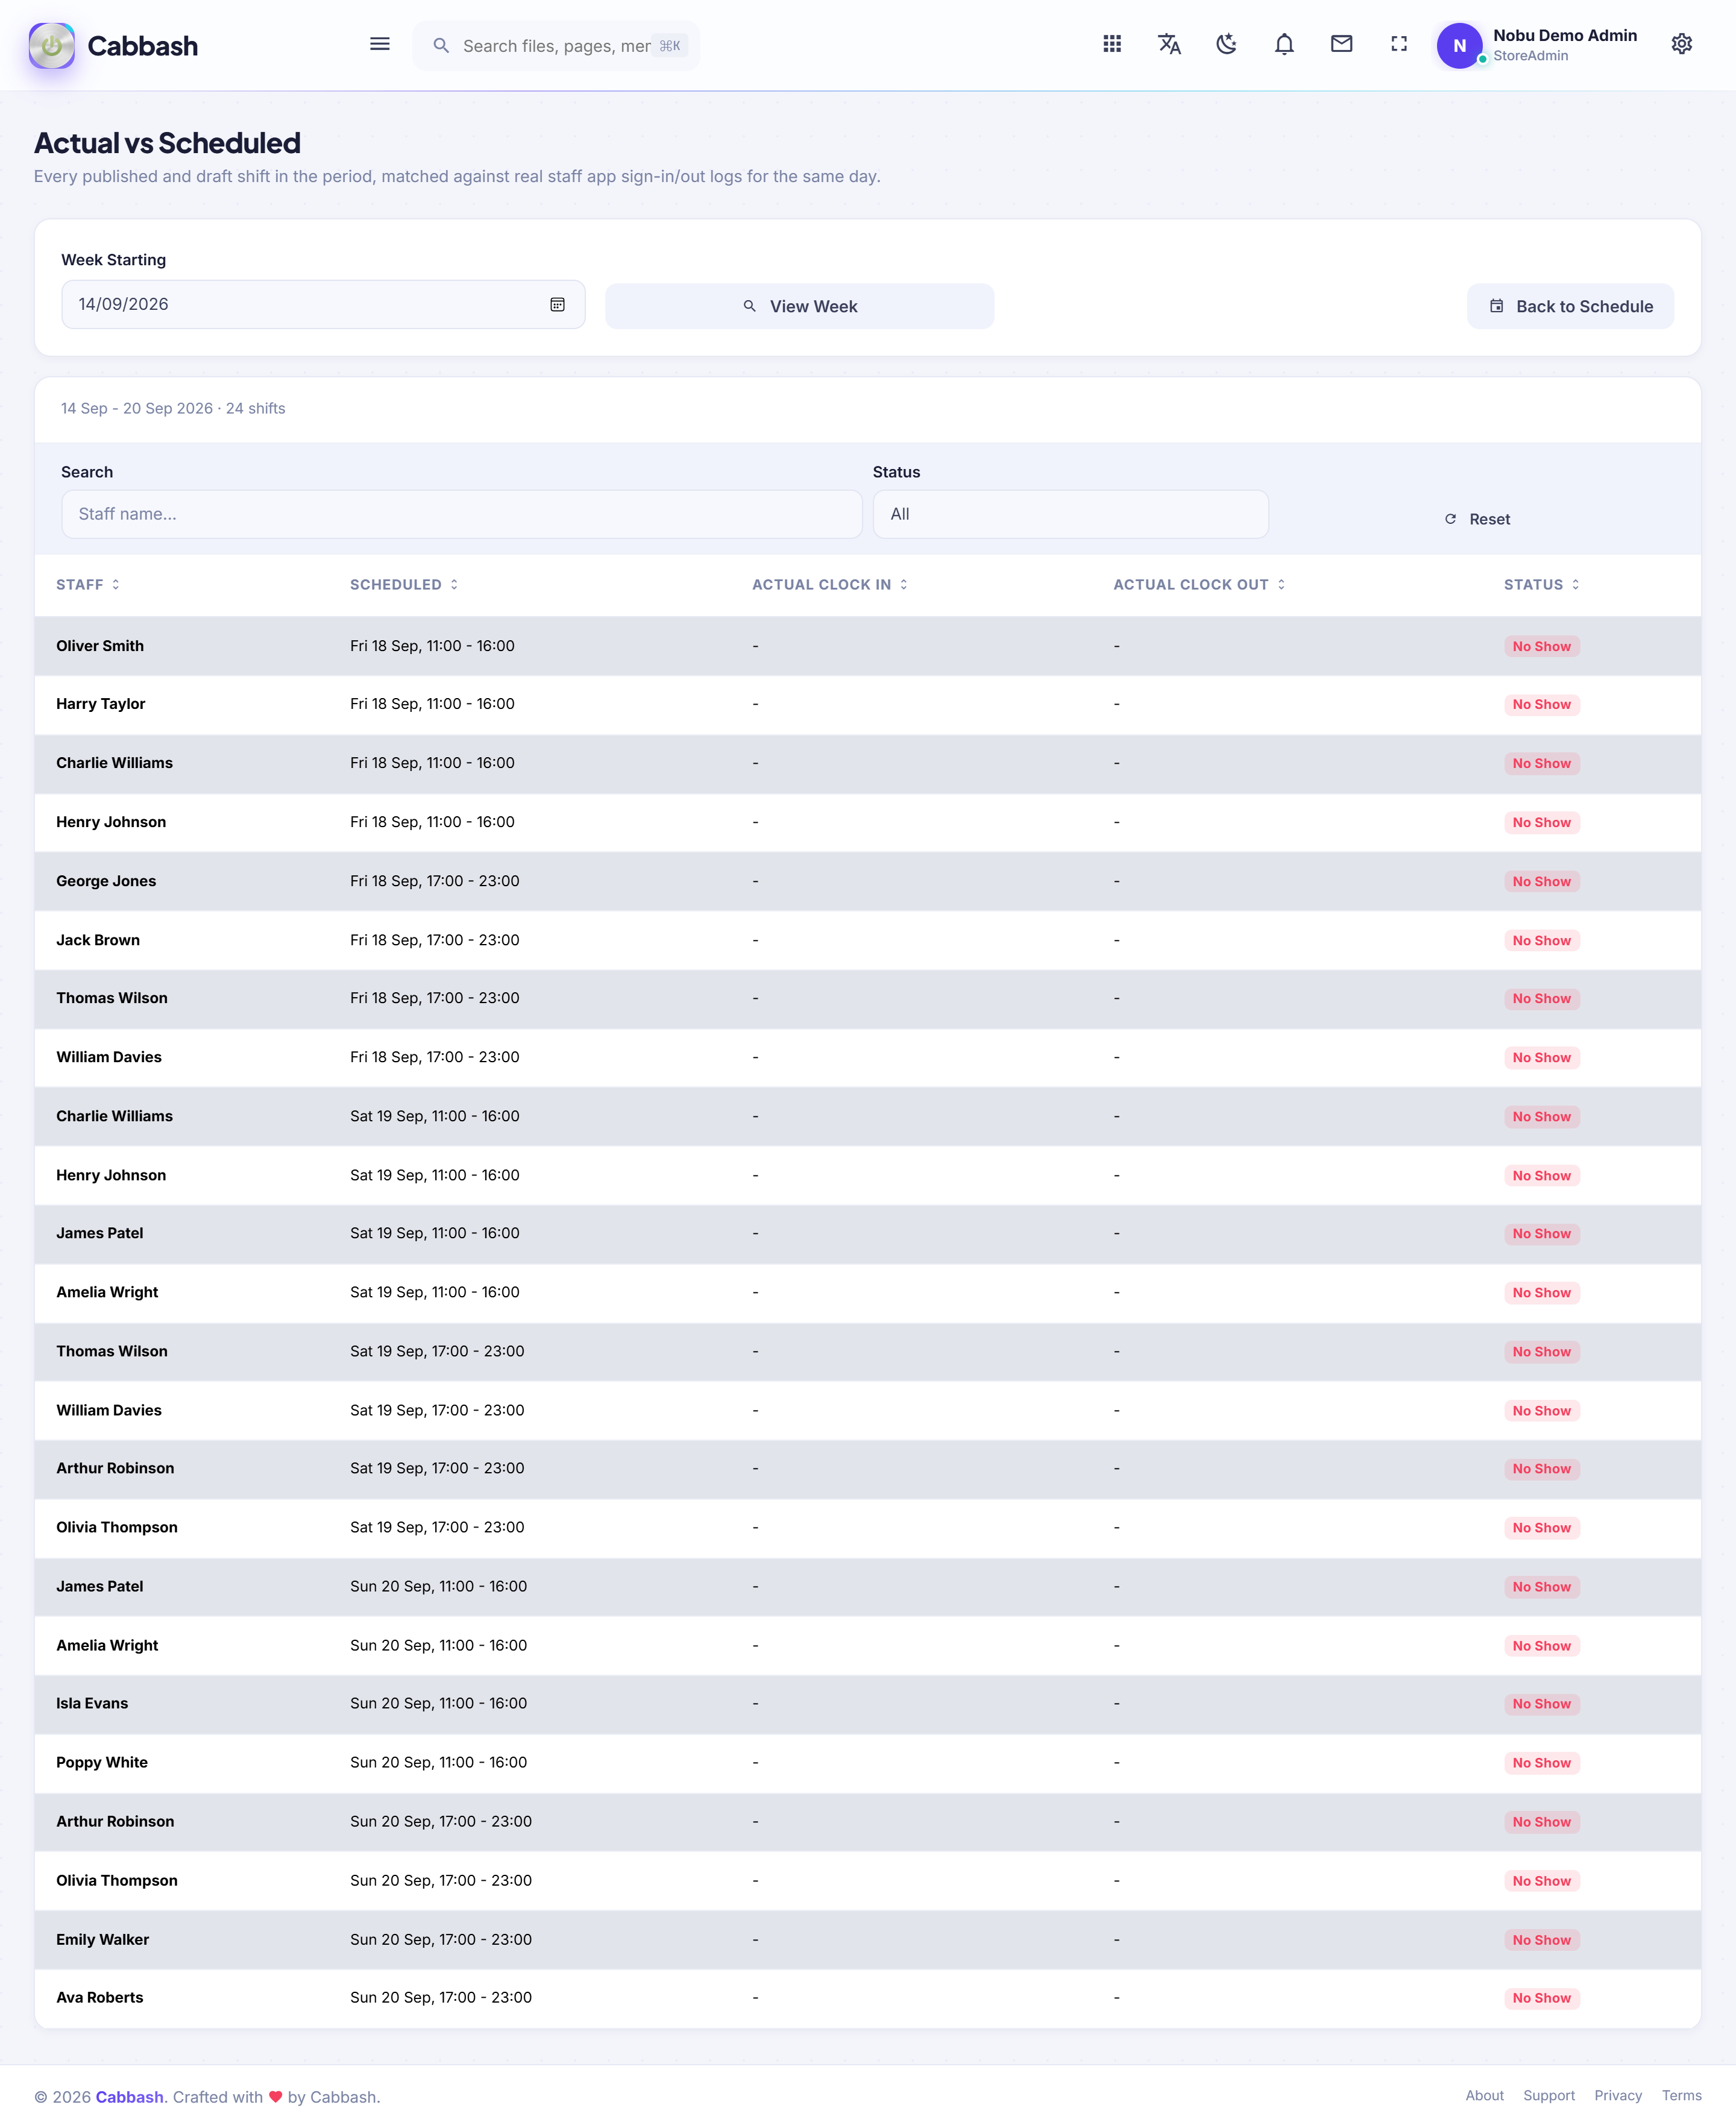Sort by the Scheduled column header
Screen dimensions: 1736x2128
click(404, 585)
